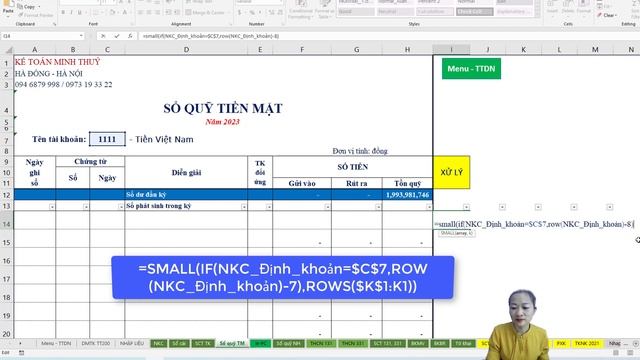The image size is (640, 360).
Task: Select column header K
Action: [x=523, y=50]
